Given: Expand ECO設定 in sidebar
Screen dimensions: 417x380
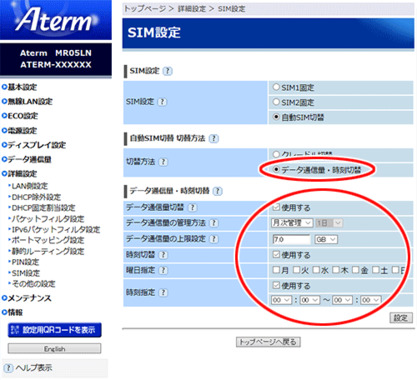Looking at the screenshot, I should 20,116.
